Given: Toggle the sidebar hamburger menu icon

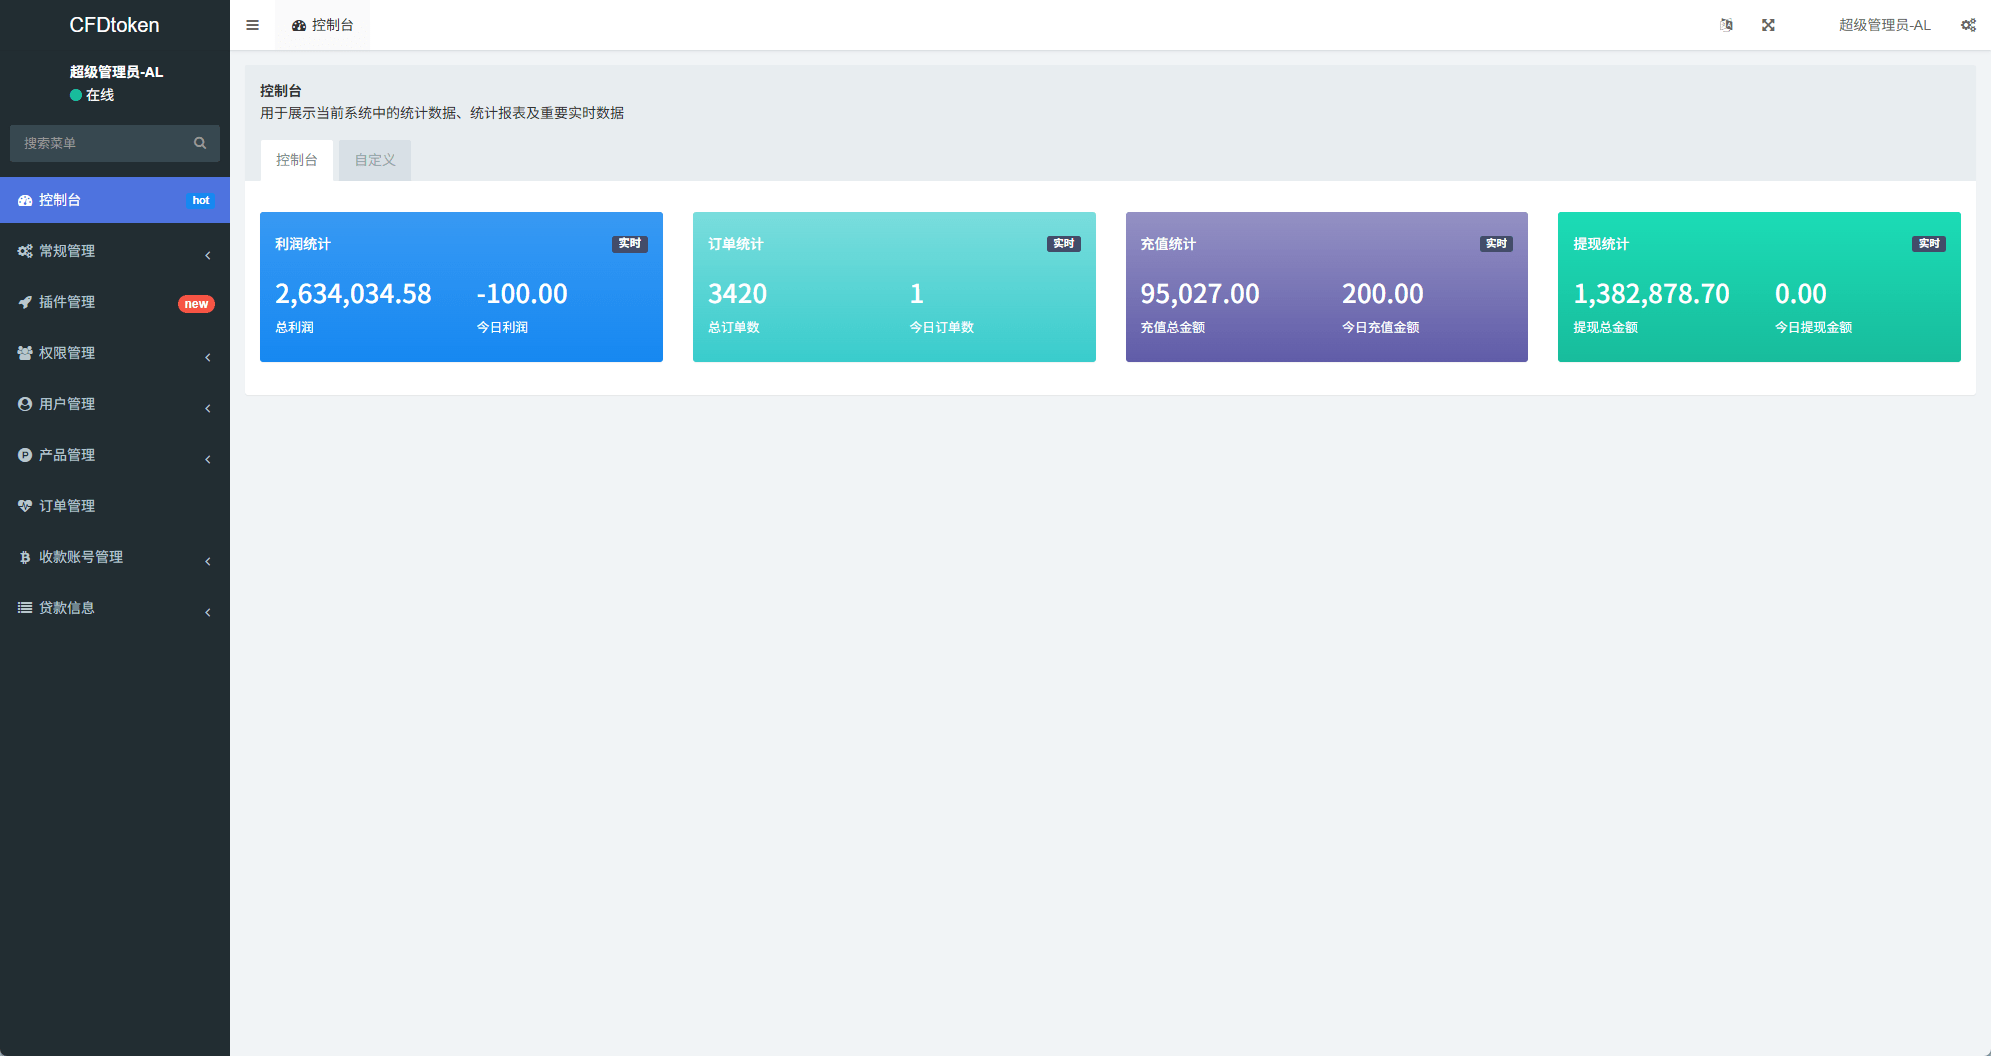Looking at the screenshot, I should 252,25.
